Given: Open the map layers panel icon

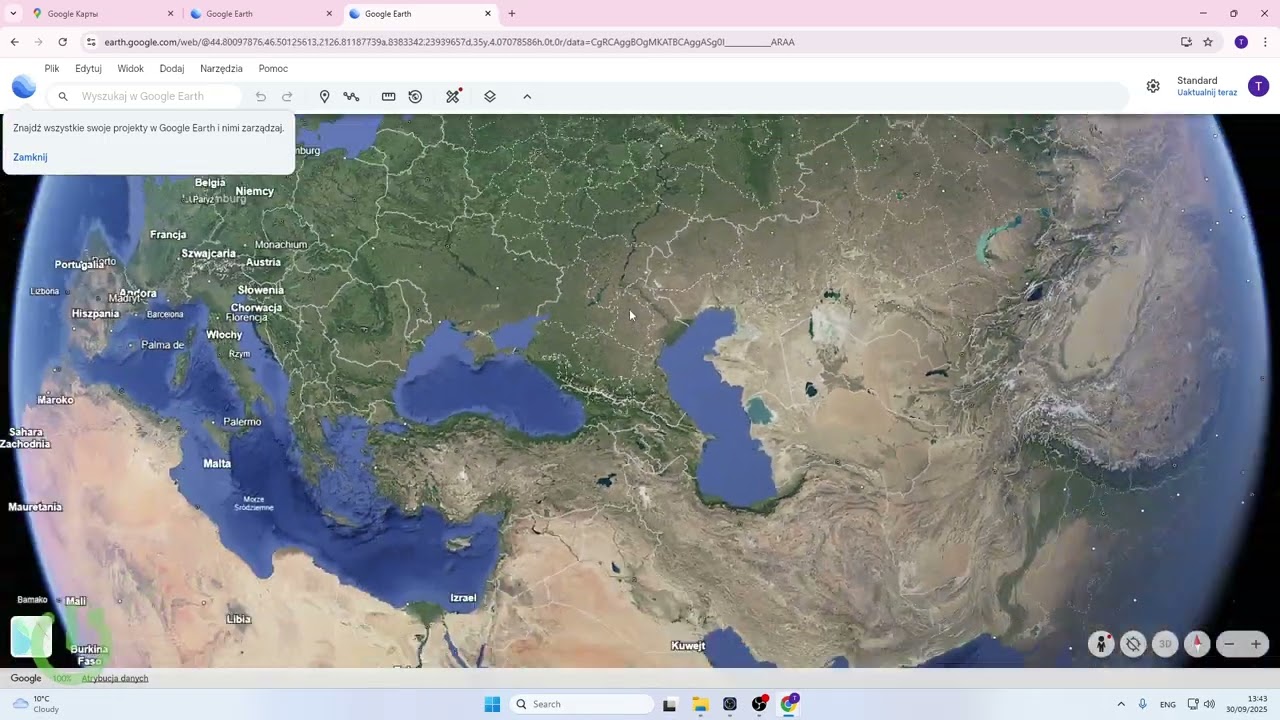Looking at the screenshot, I should point(490,97).
